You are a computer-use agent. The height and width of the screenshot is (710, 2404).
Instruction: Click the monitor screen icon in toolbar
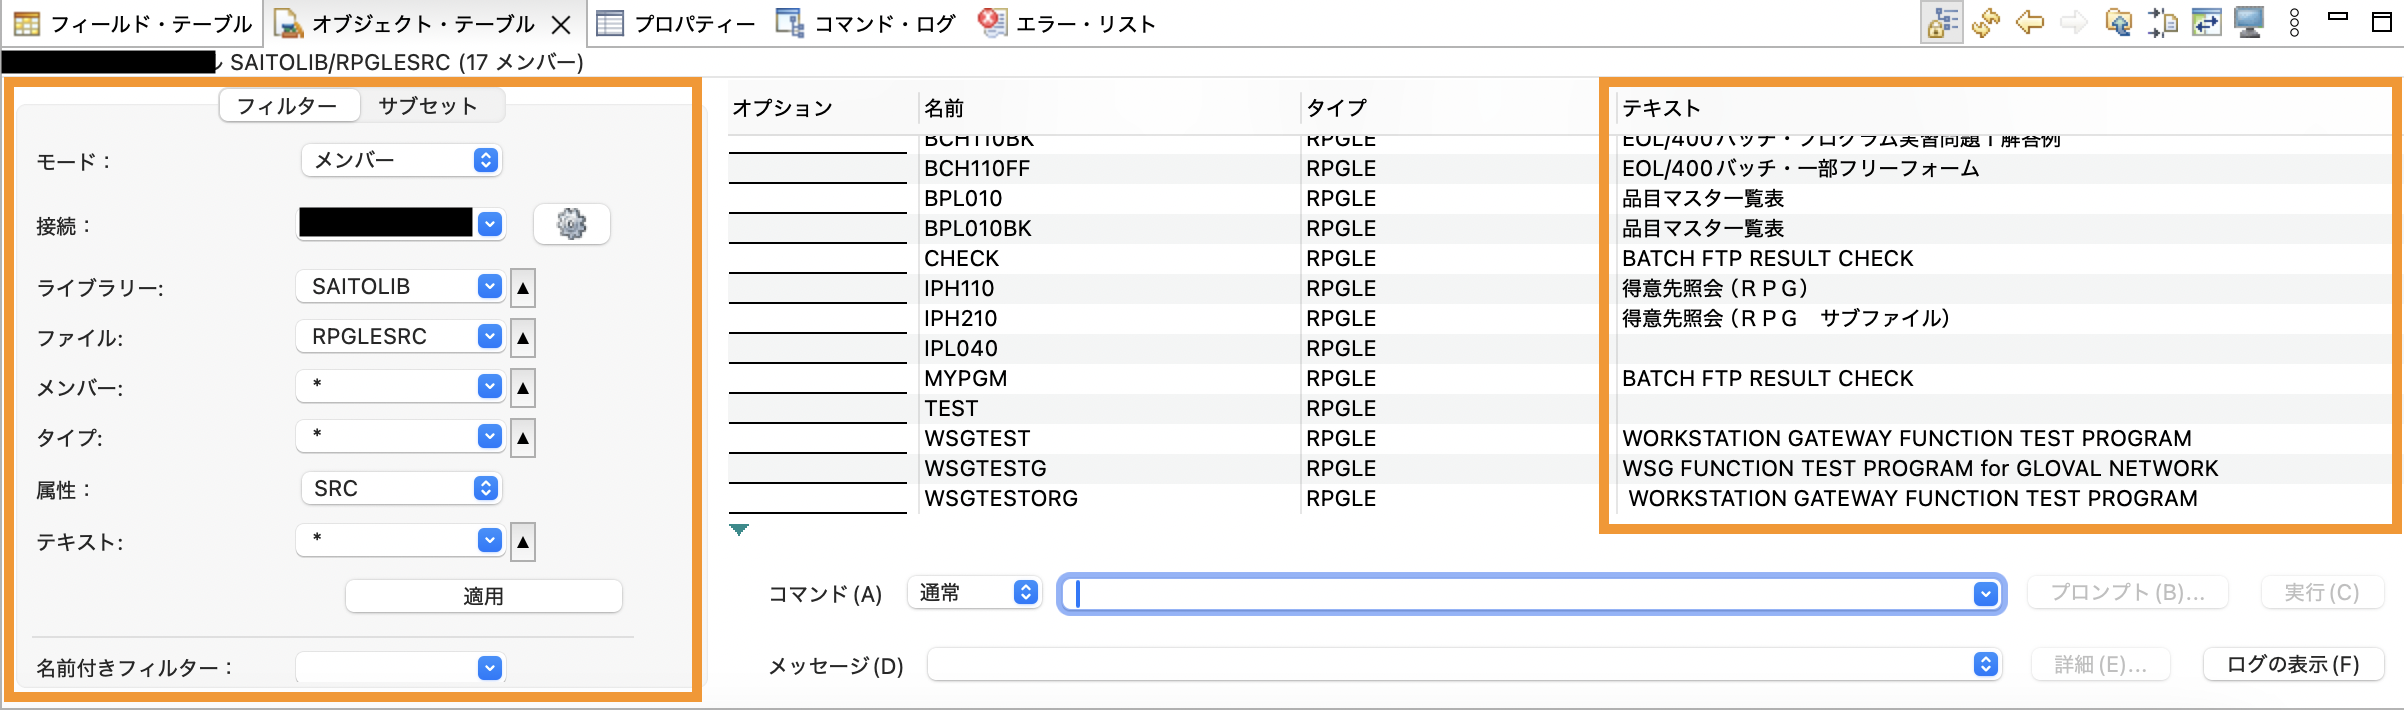coord(2250,22)
